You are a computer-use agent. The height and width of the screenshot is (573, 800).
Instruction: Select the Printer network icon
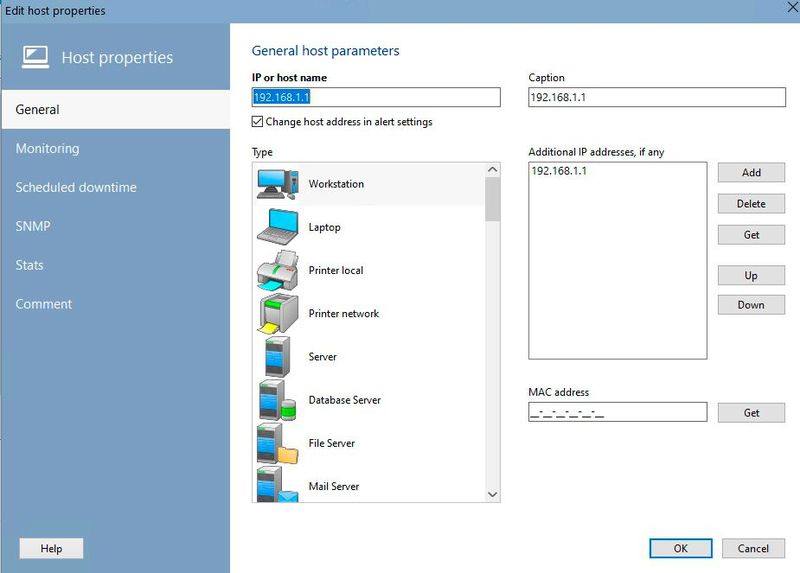tap(278, 313)
